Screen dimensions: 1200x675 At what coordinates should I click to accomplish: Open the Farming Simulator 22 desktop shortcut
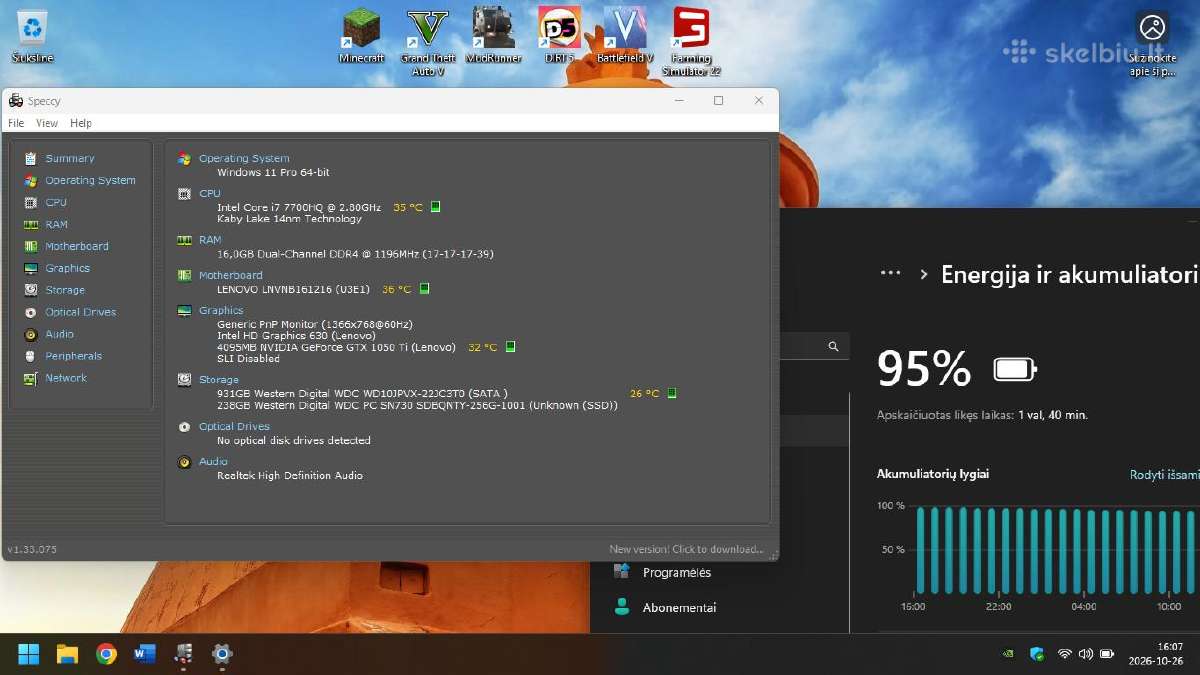pos(691,42)
